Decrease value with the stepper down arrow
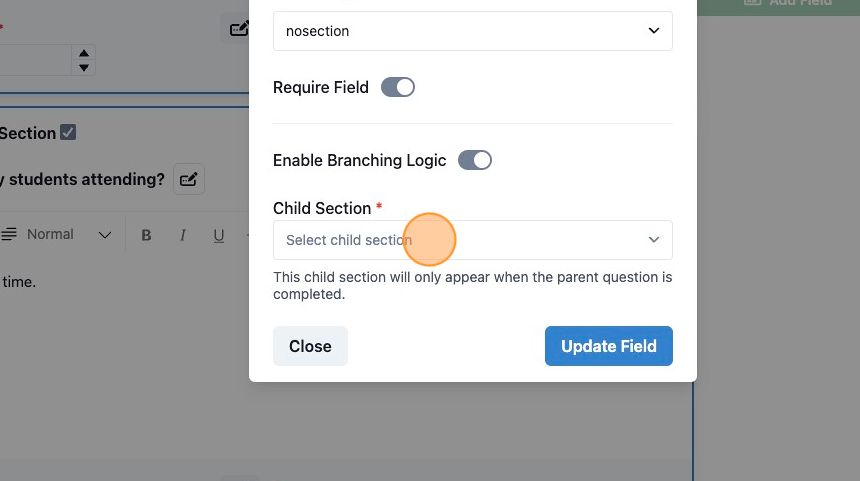 coord(83,68)
